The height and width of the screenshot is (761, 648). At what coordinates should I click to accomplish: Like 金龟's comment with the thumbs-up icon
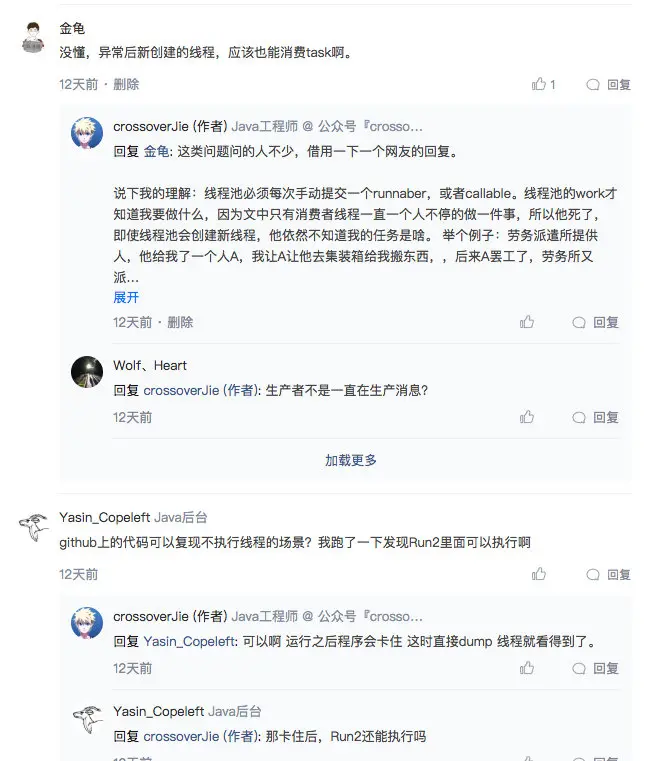pos(539,84)
